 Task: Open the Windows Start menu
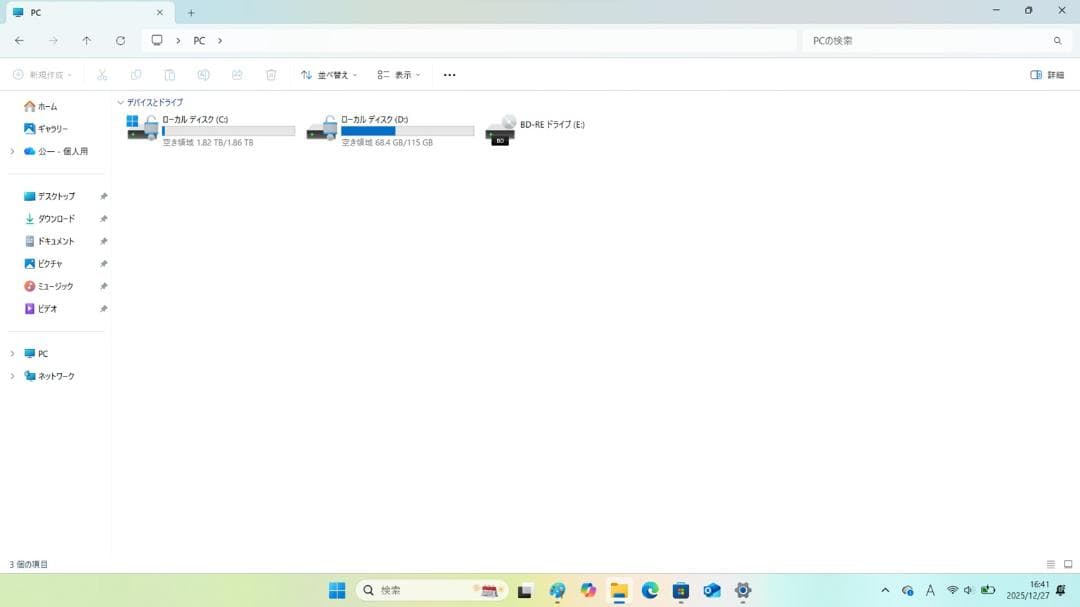tap(337, 590)
